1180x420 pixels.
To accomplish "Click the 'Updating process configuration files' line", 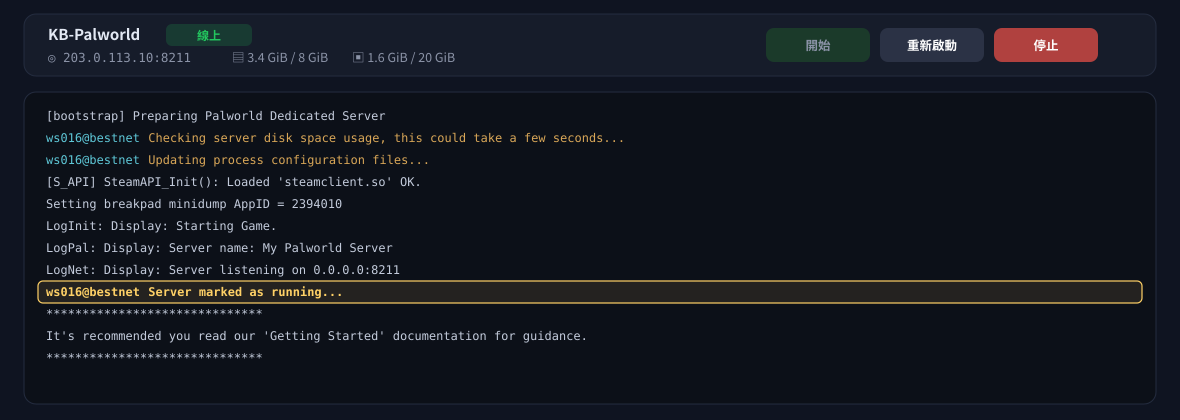I will 238,160.
